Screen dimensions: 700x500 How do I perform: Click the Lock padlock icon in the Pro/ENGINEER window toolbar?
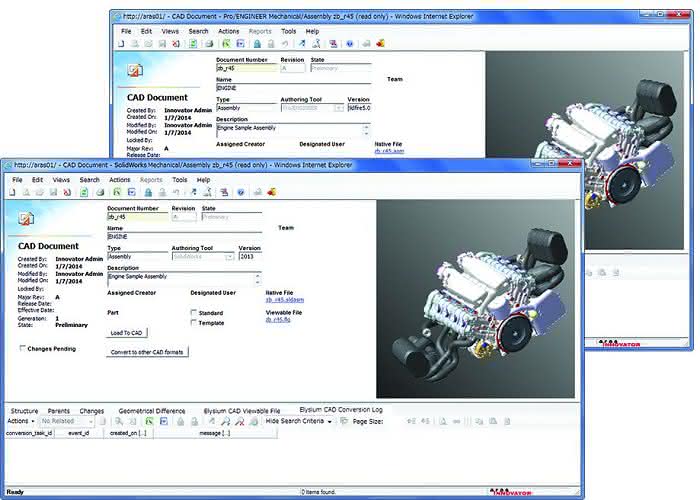[257, 44]
